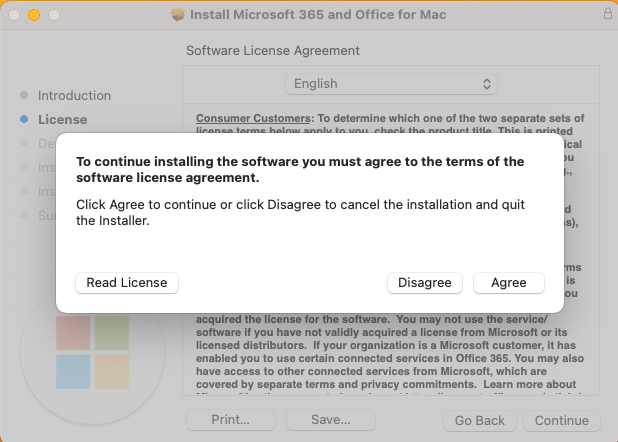
Task: Click the Go Back button
Action: pos(480,420)
